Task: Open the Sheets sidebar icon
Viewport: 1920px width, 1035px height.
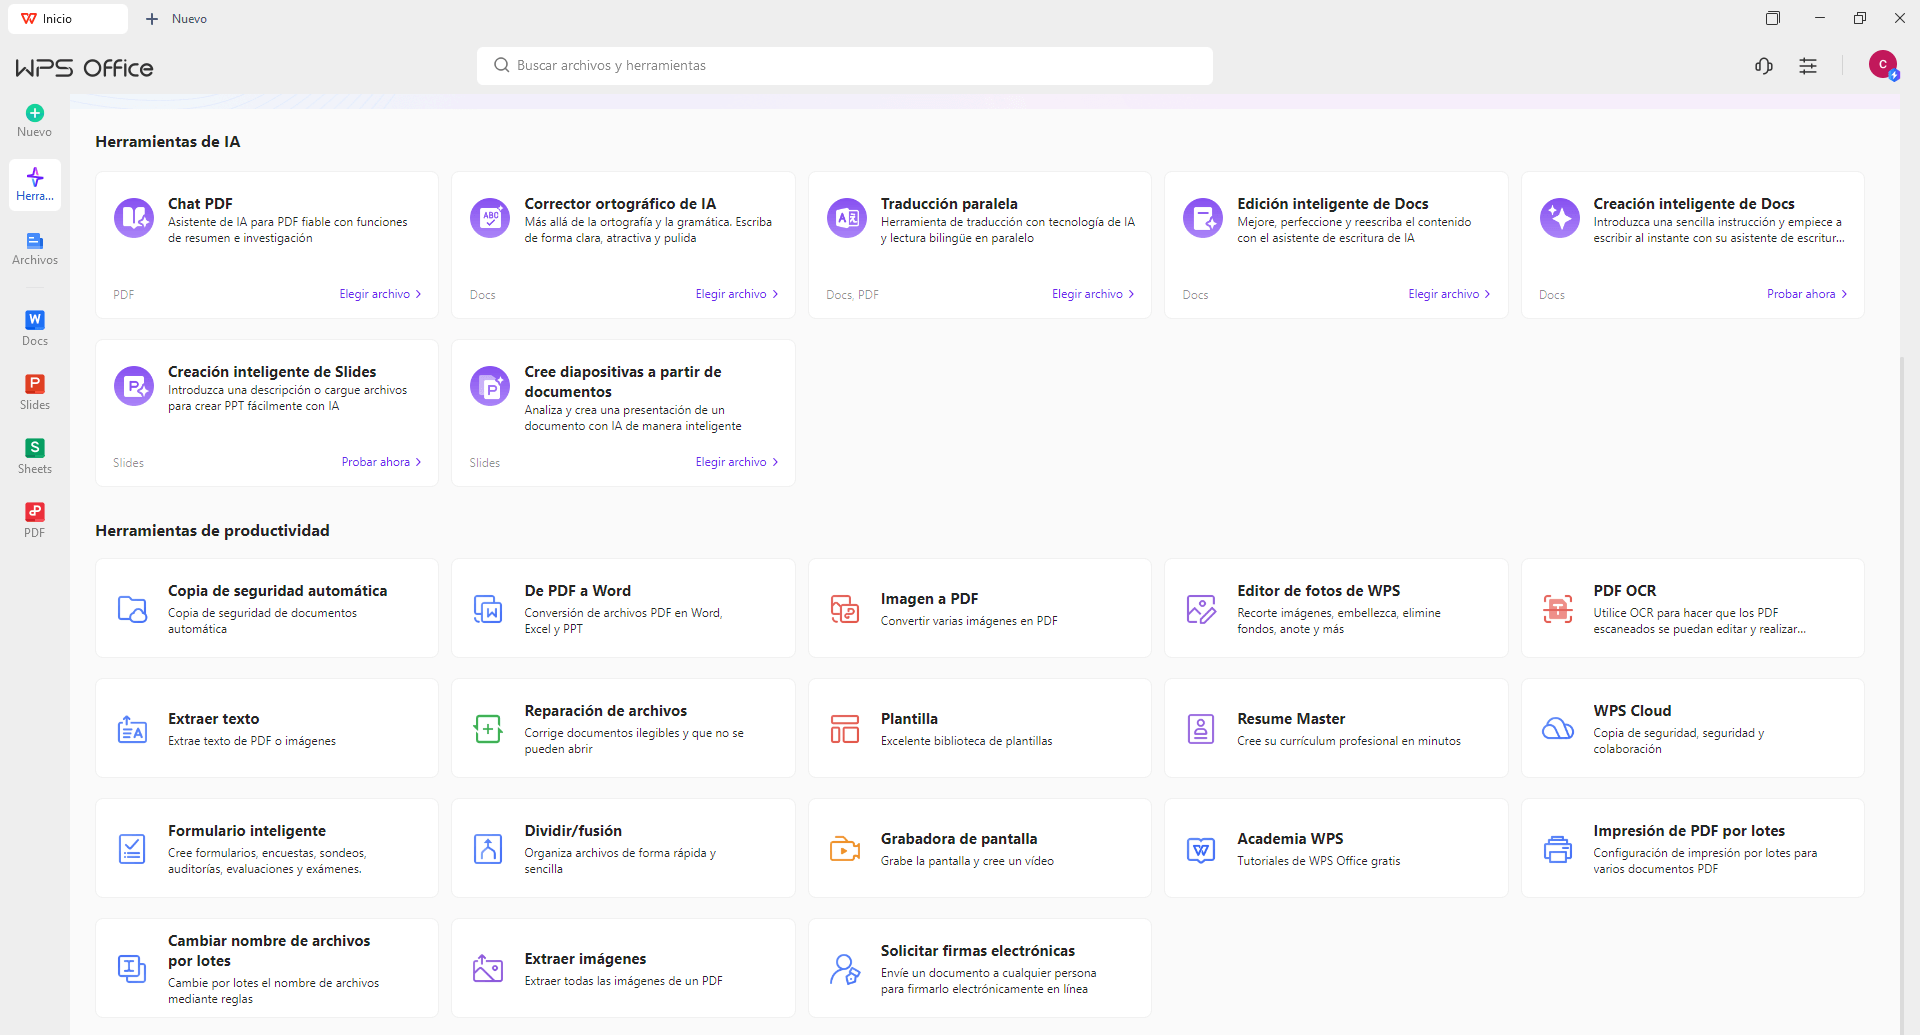Action: (x=35, y=455)
